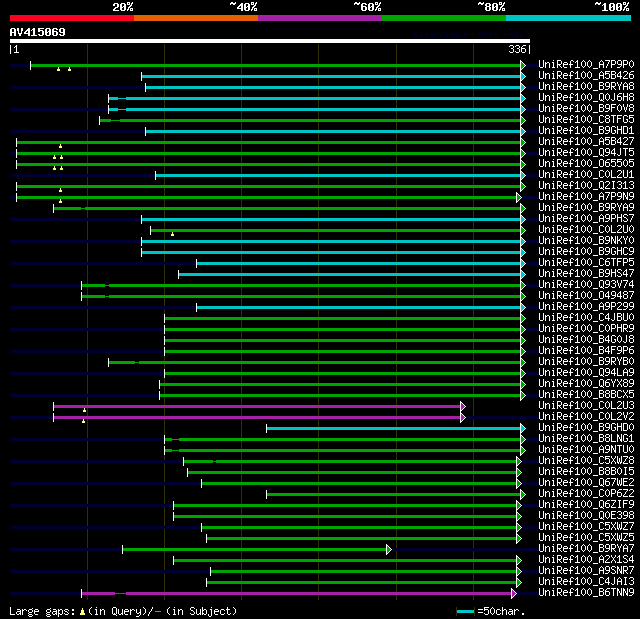The width and height of the screenshot is (640, 619).
Task: Select the UniRef100_B4F9P6 label
Action: [x=586, y=351]
